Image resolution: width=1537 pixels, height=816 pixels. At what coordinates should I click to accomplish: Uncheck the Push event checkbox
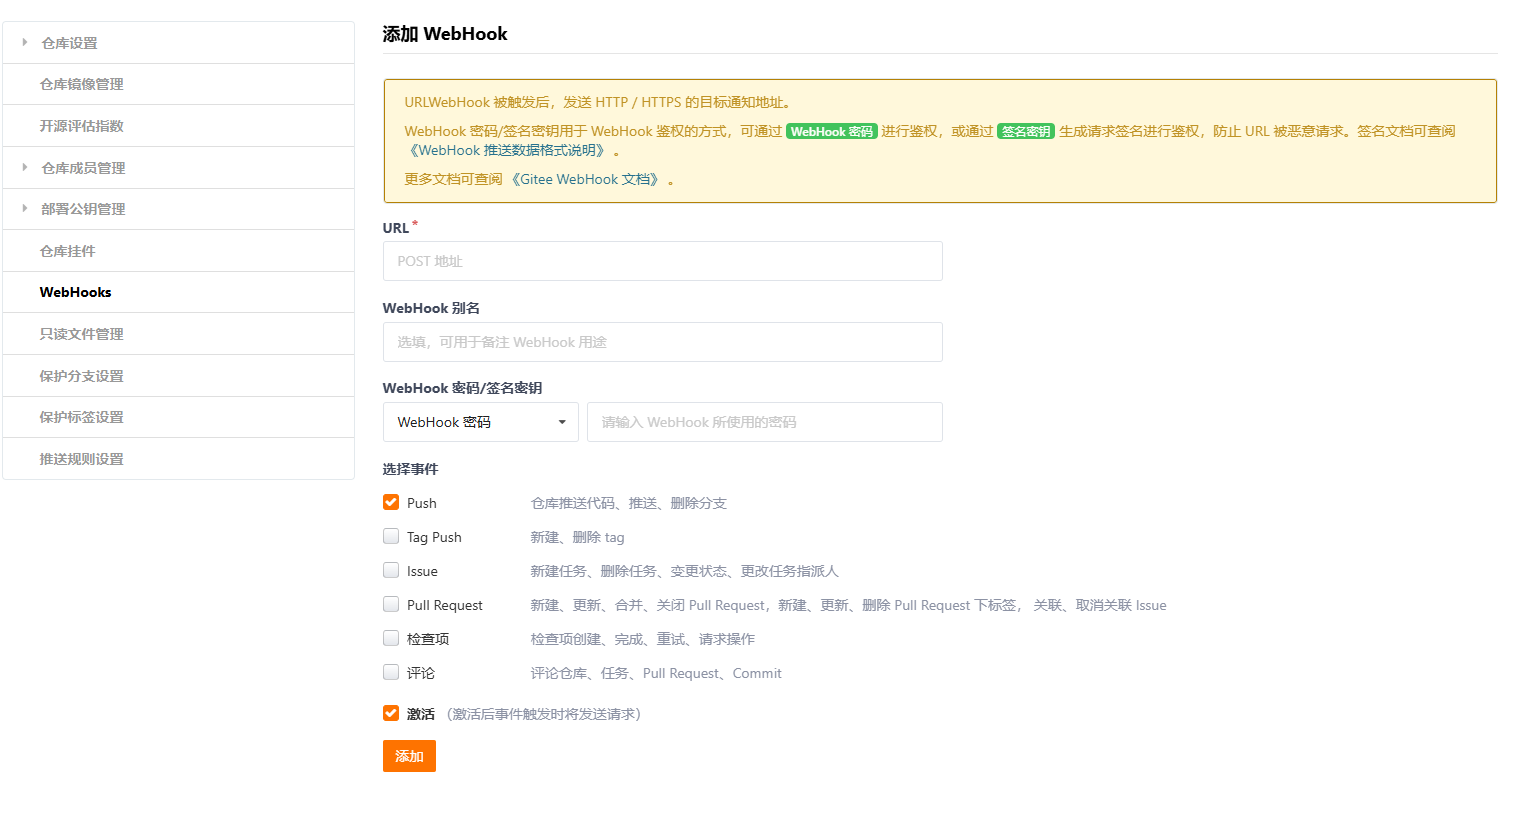pyautogui.click(x=391, y=502)
